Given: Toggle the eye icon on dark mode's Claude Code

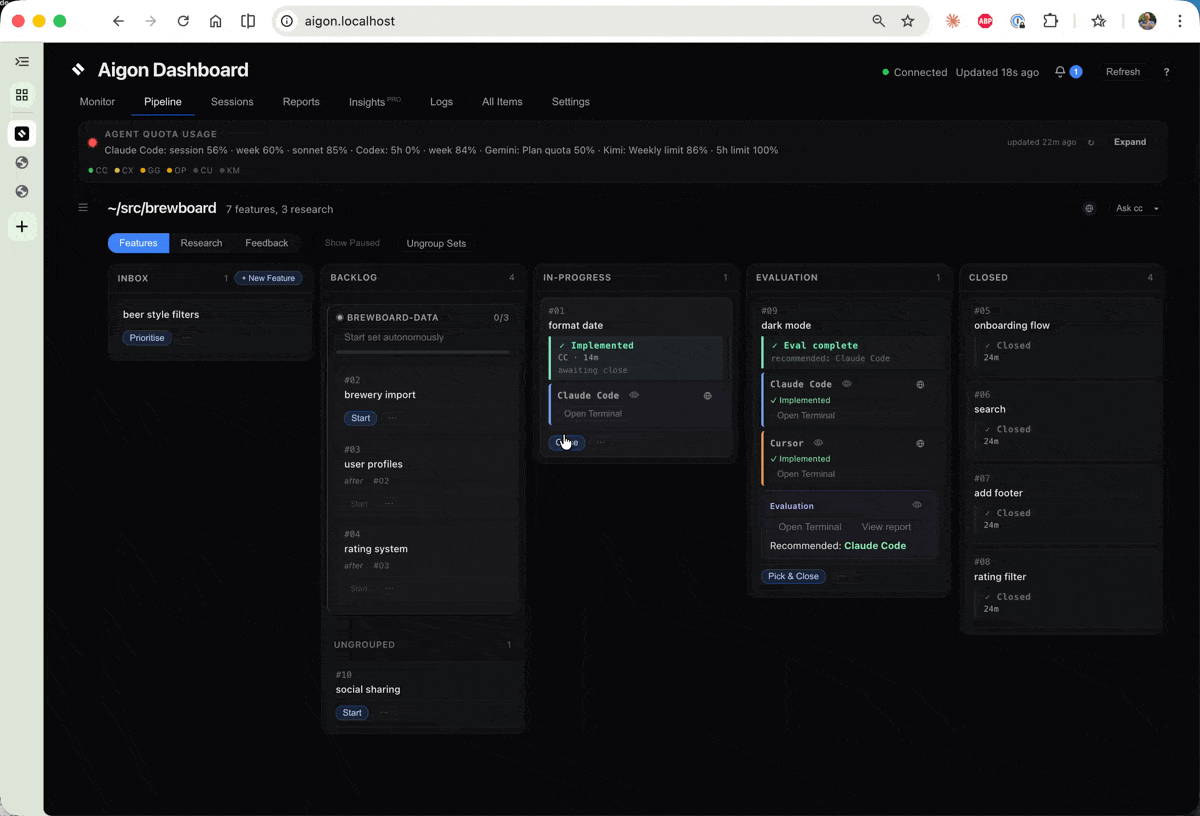Looking at the screenshot, I should point(847,384).
